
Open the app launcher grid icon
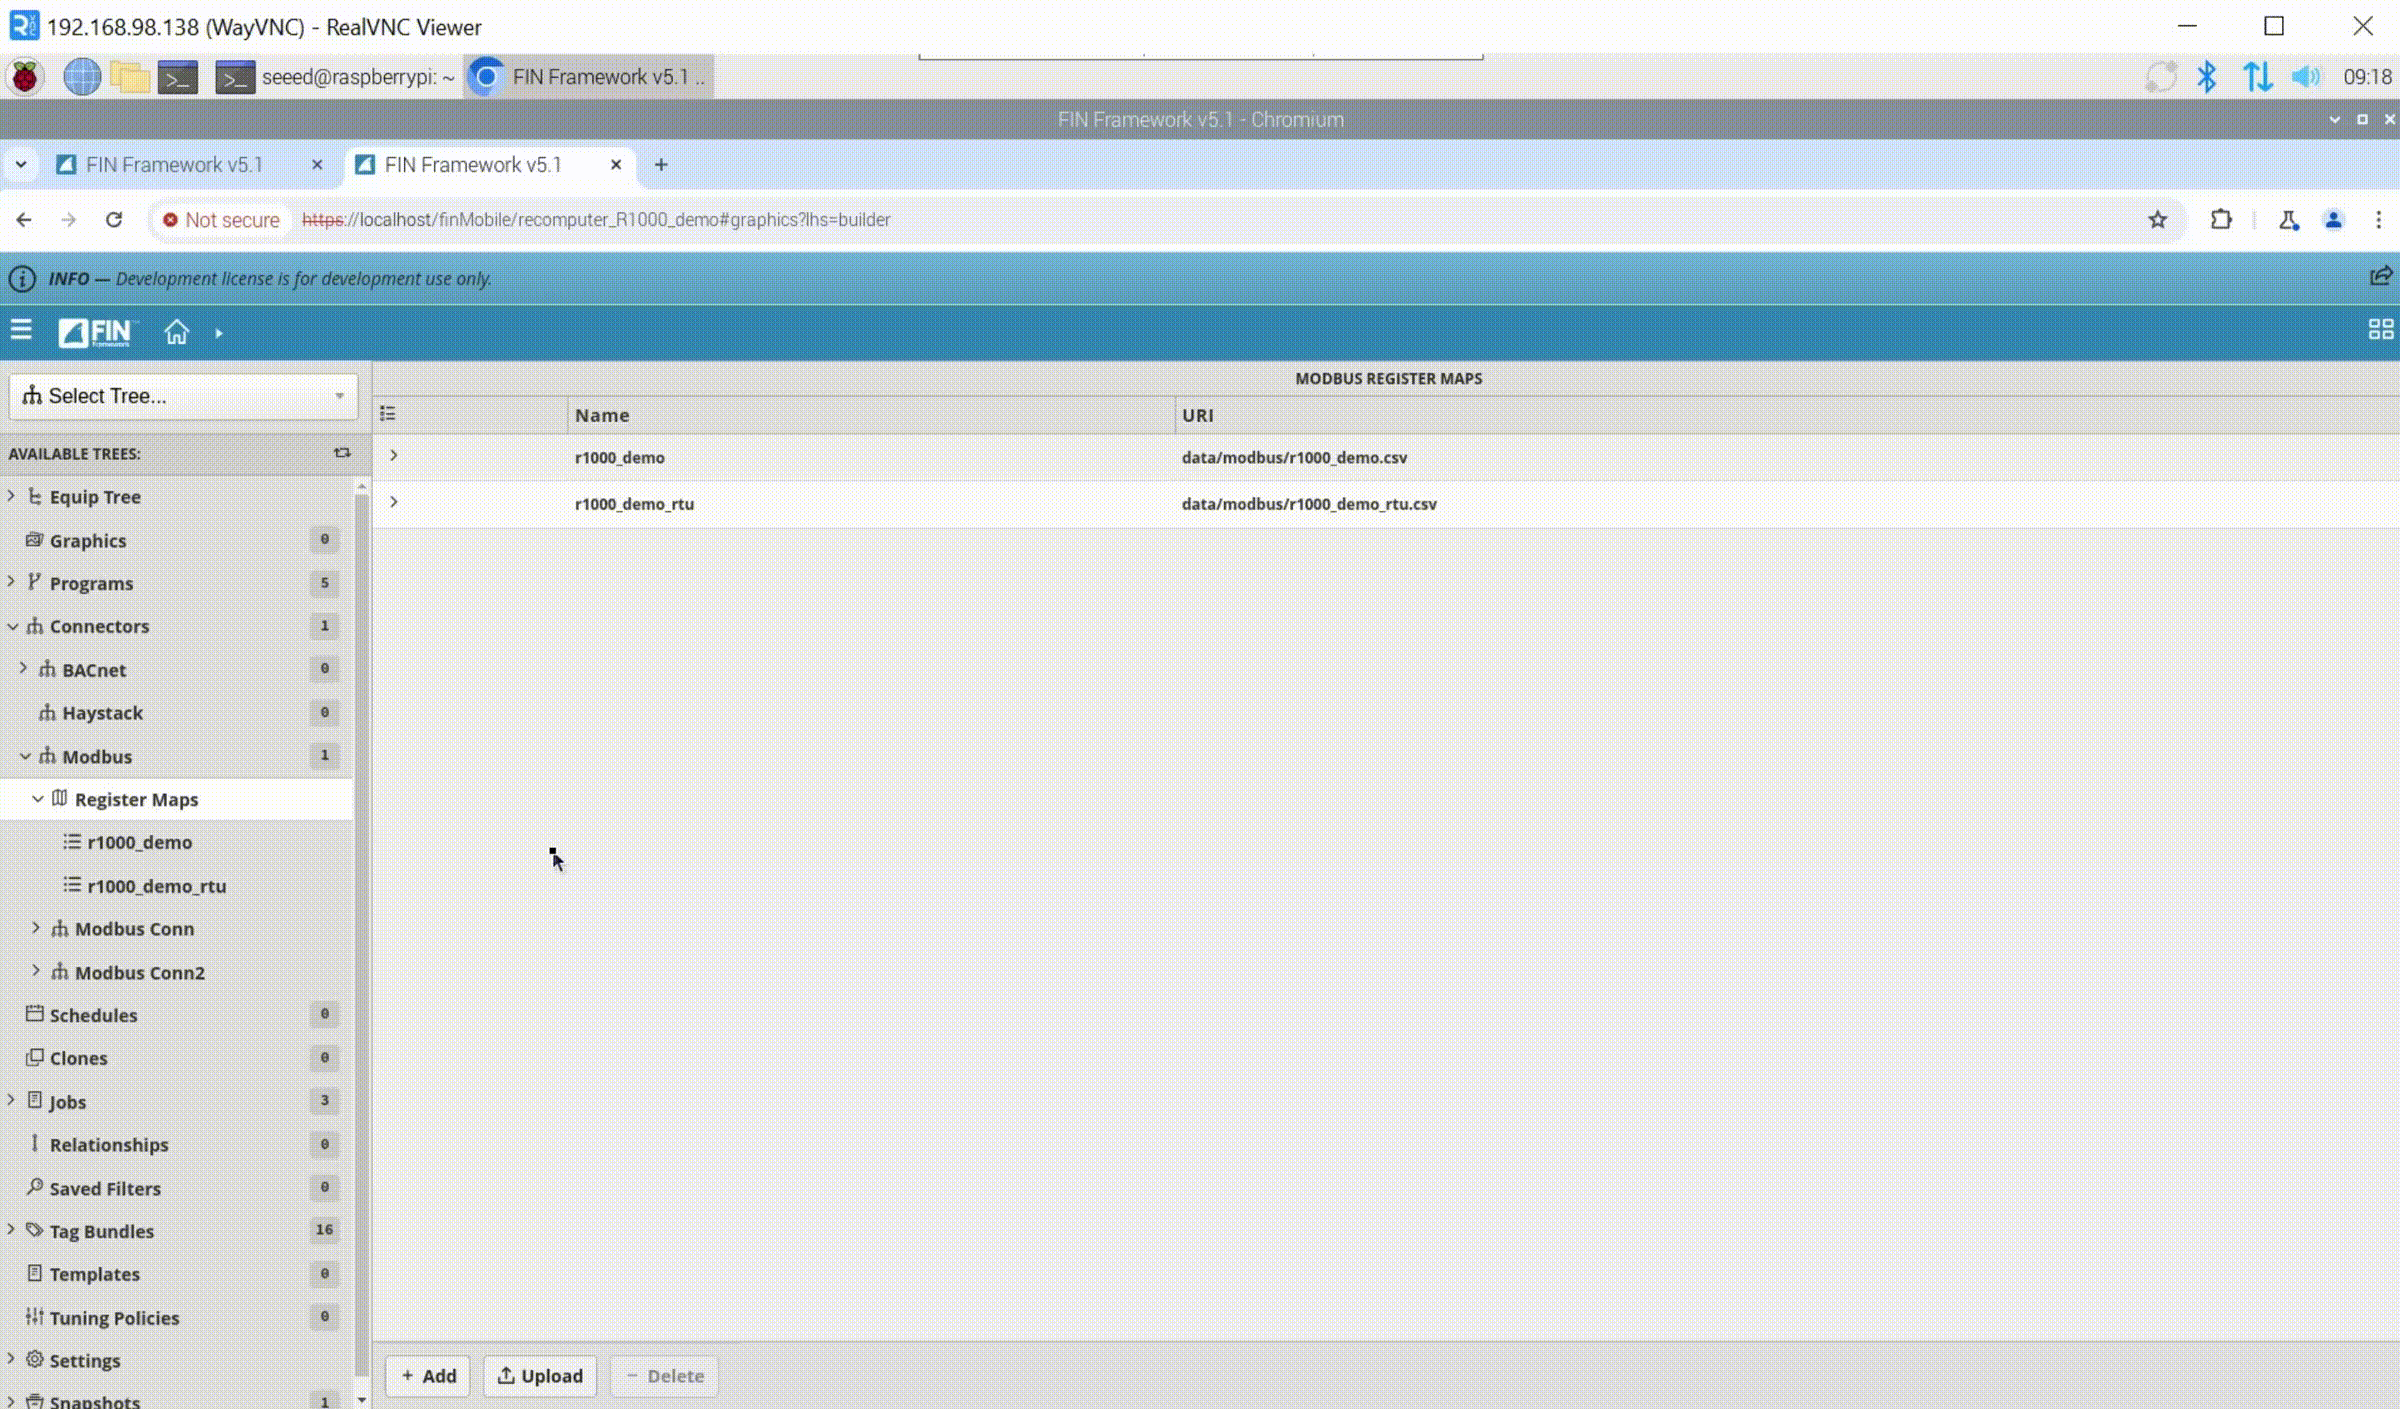[2380, 330]
